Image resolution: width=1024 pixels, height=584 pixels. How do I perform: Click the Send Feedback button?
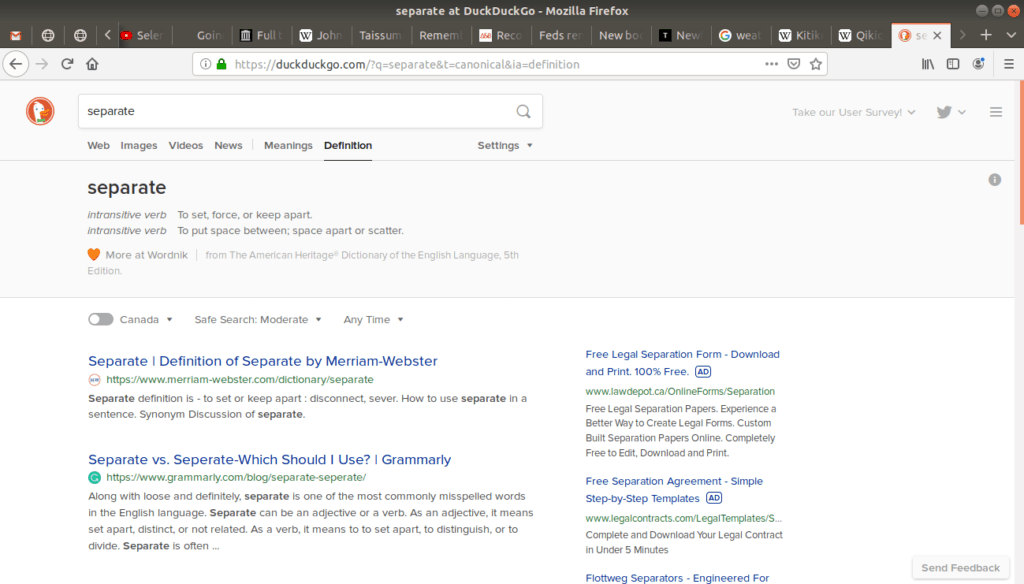click(960, 568)
